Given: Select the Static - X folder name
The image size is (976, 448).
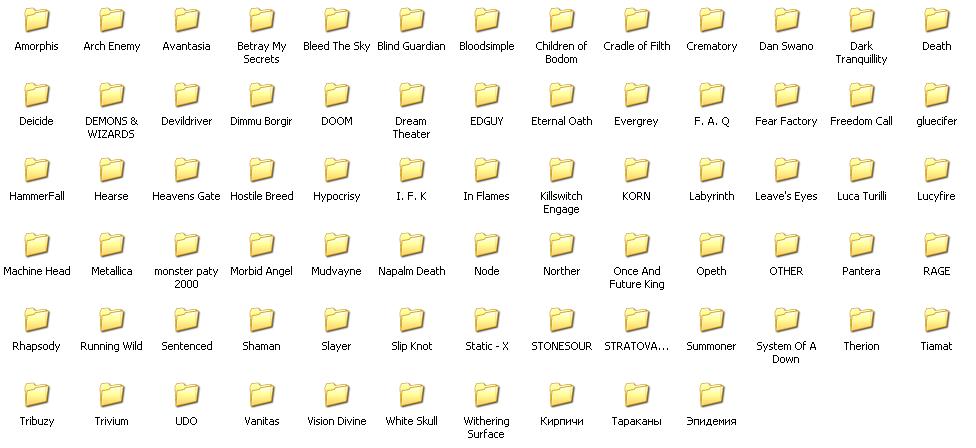Looking at the screenshot, I should pyautogui.click(x=487, y=346).
